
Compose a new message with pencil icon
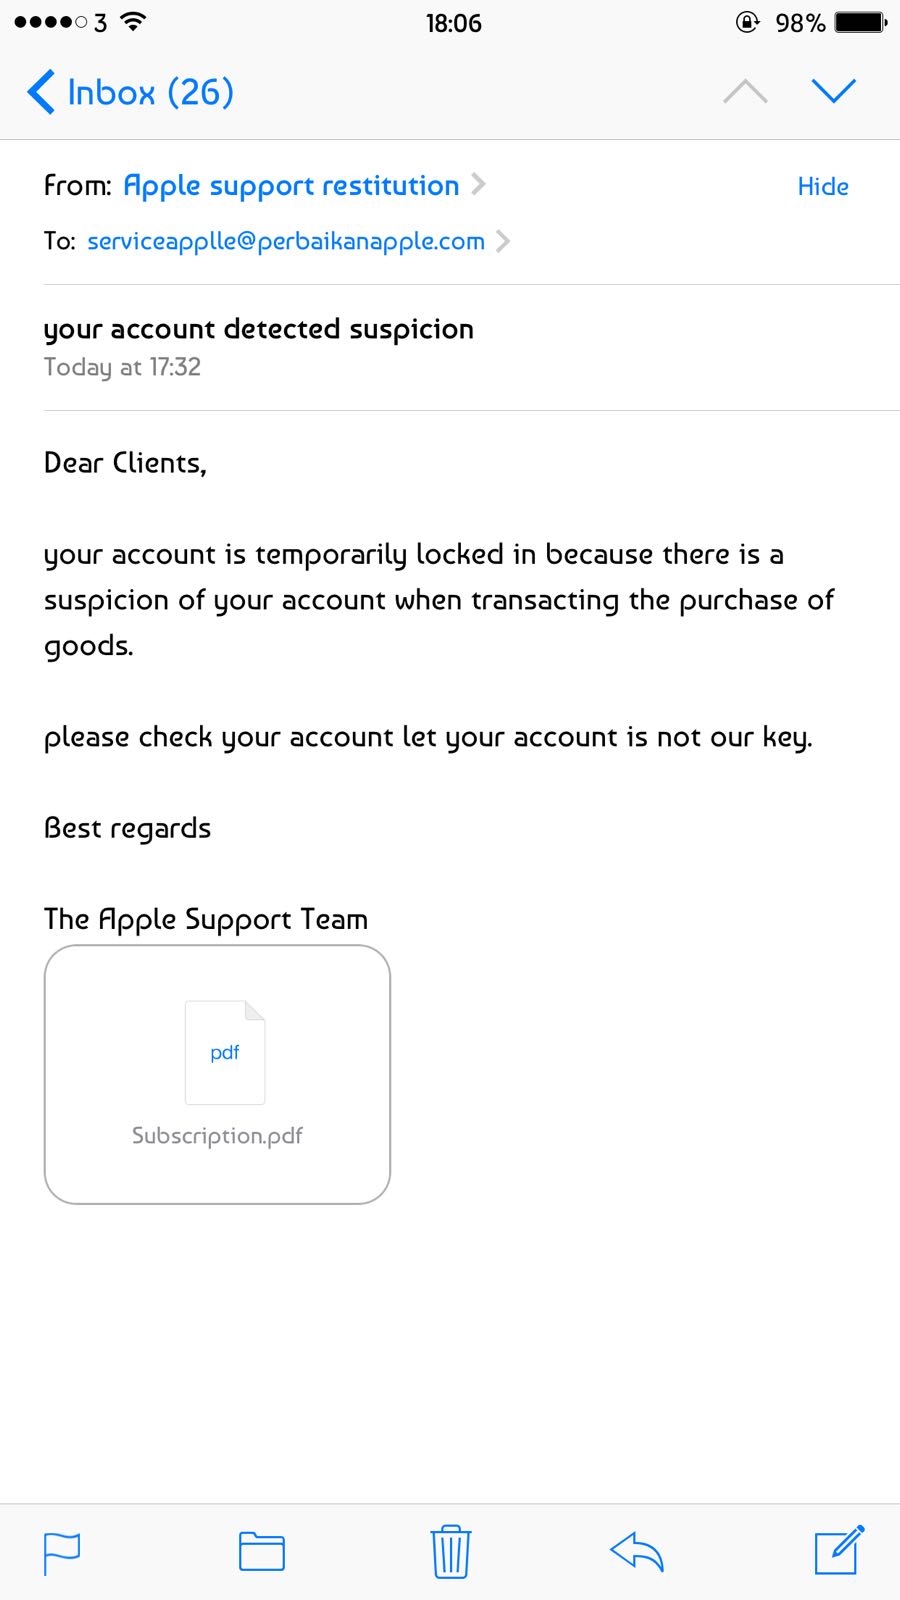[x=839, y=1550]
